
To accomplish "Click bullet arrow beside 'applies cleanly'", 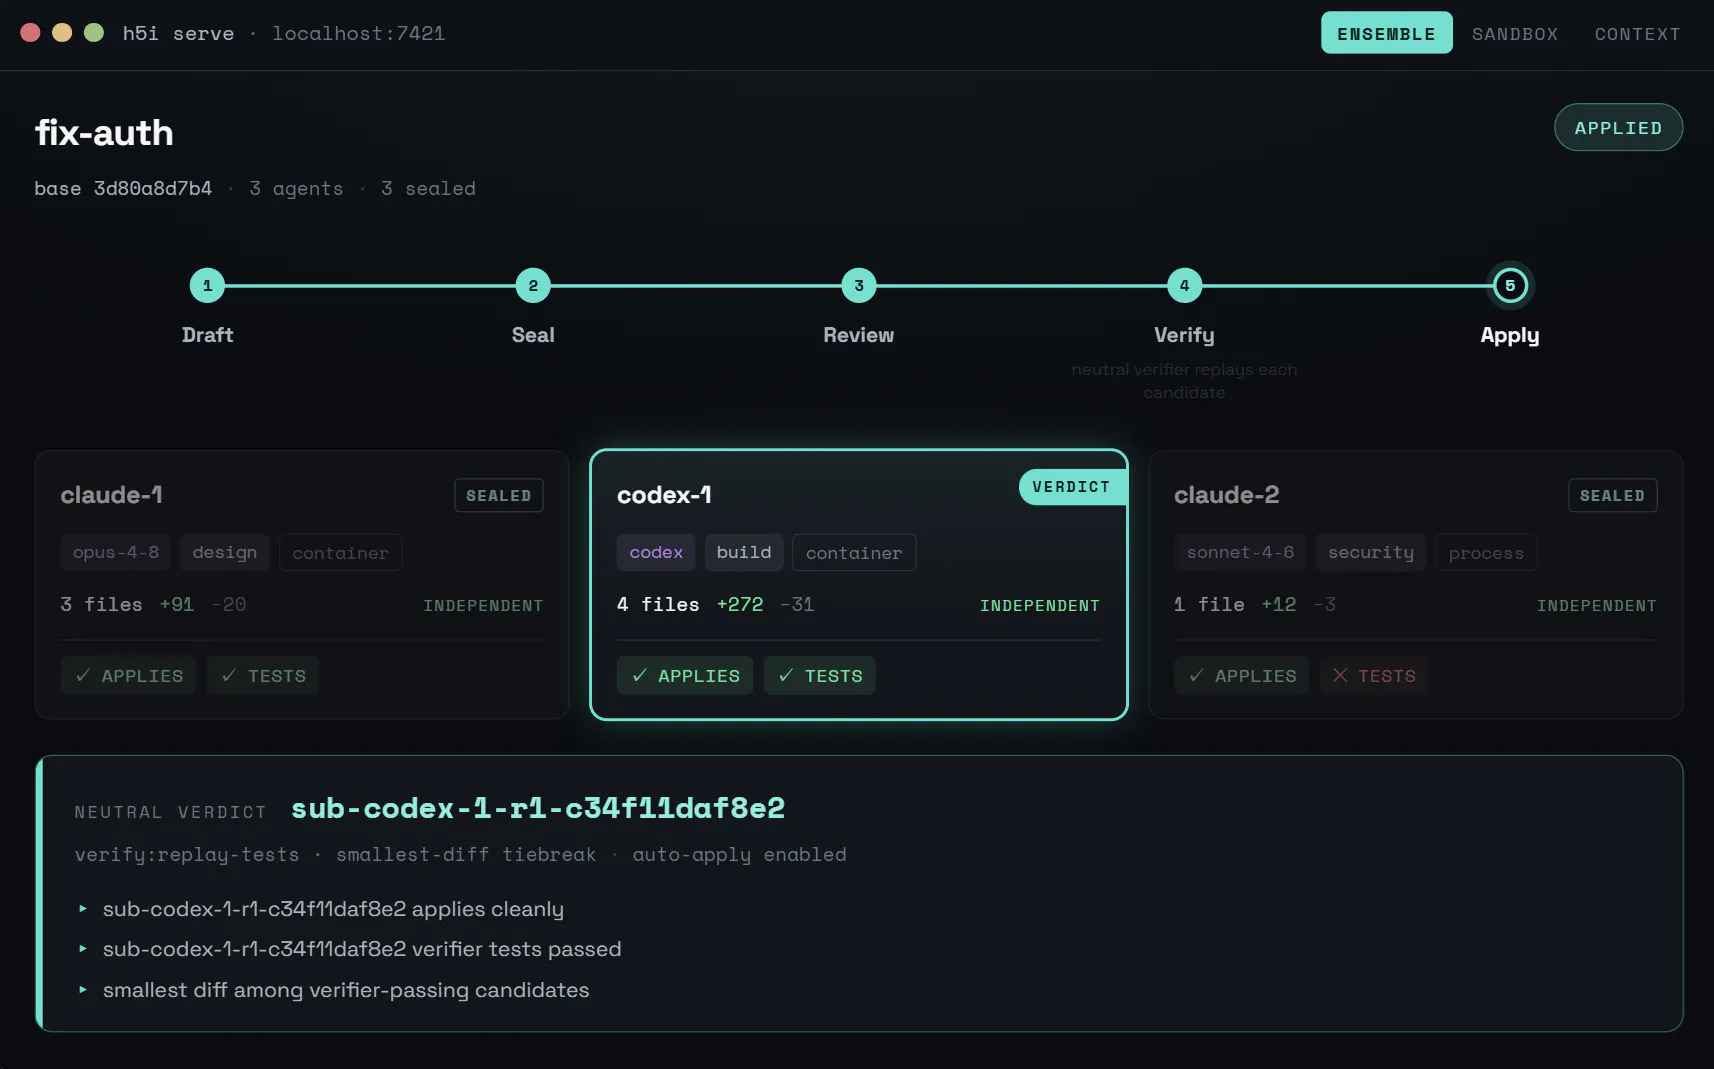I will coord(83,908).
